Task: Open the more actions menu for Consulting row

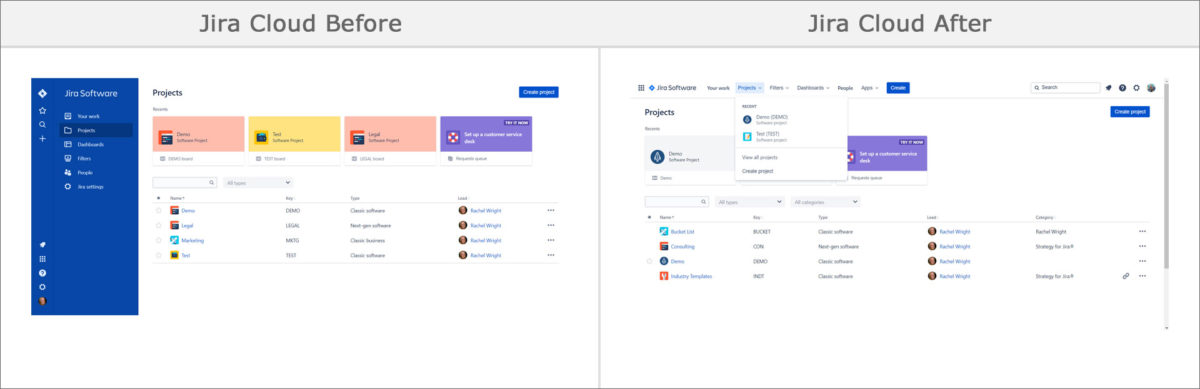Action: [1142, 246]
